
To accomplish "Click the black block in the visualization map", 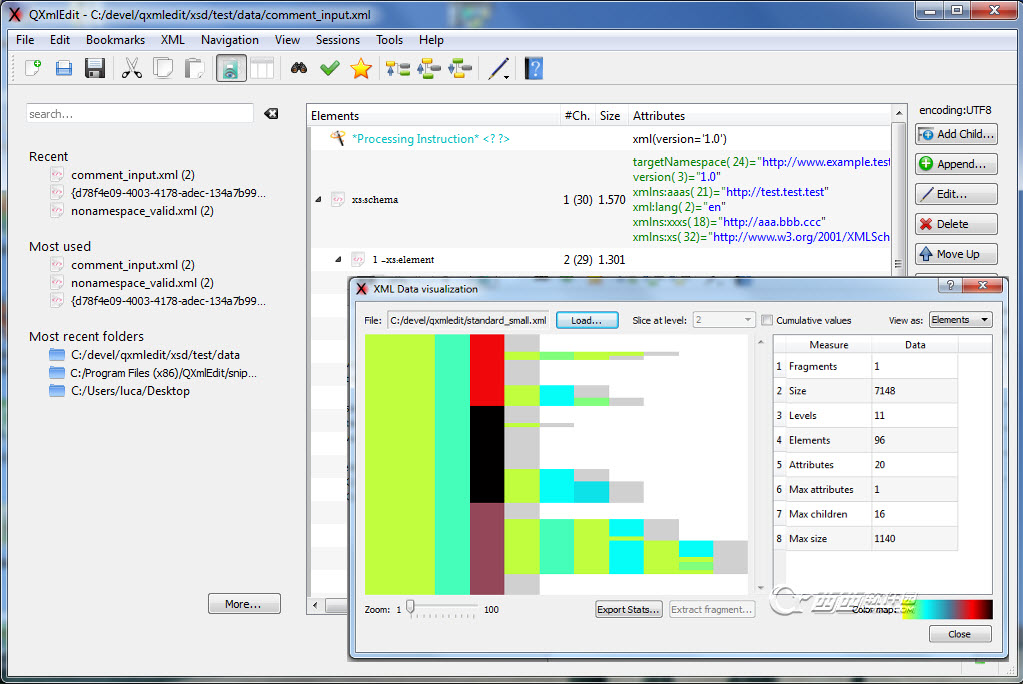I will (x=487, y=454).
